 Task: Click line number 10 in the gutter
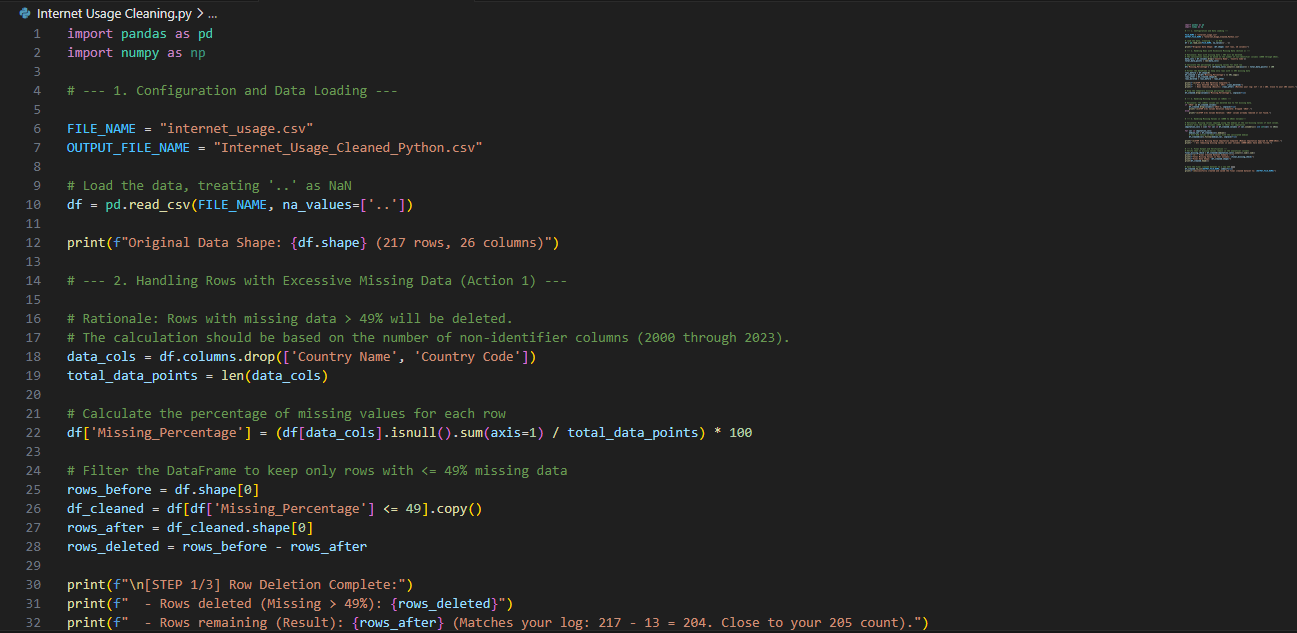(33, 204)
